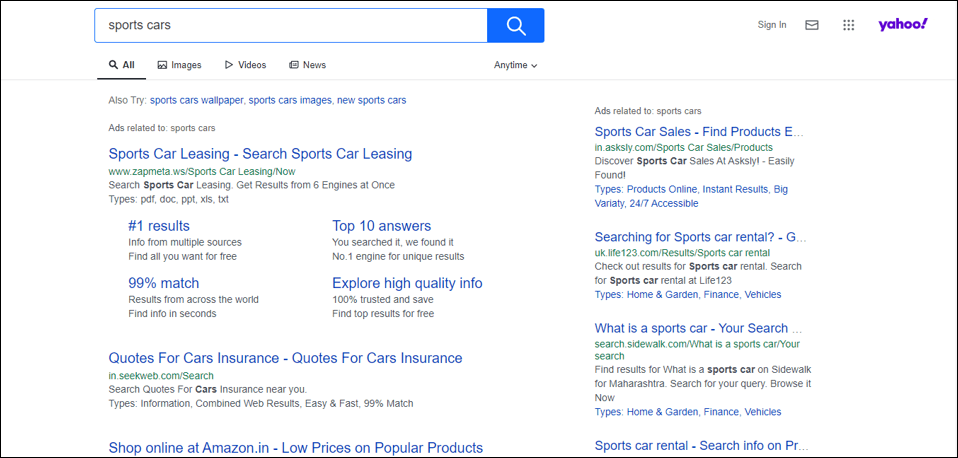The image size is (958, 458).
Task: Click the blue magnifier search button
Action: [516, 26]
